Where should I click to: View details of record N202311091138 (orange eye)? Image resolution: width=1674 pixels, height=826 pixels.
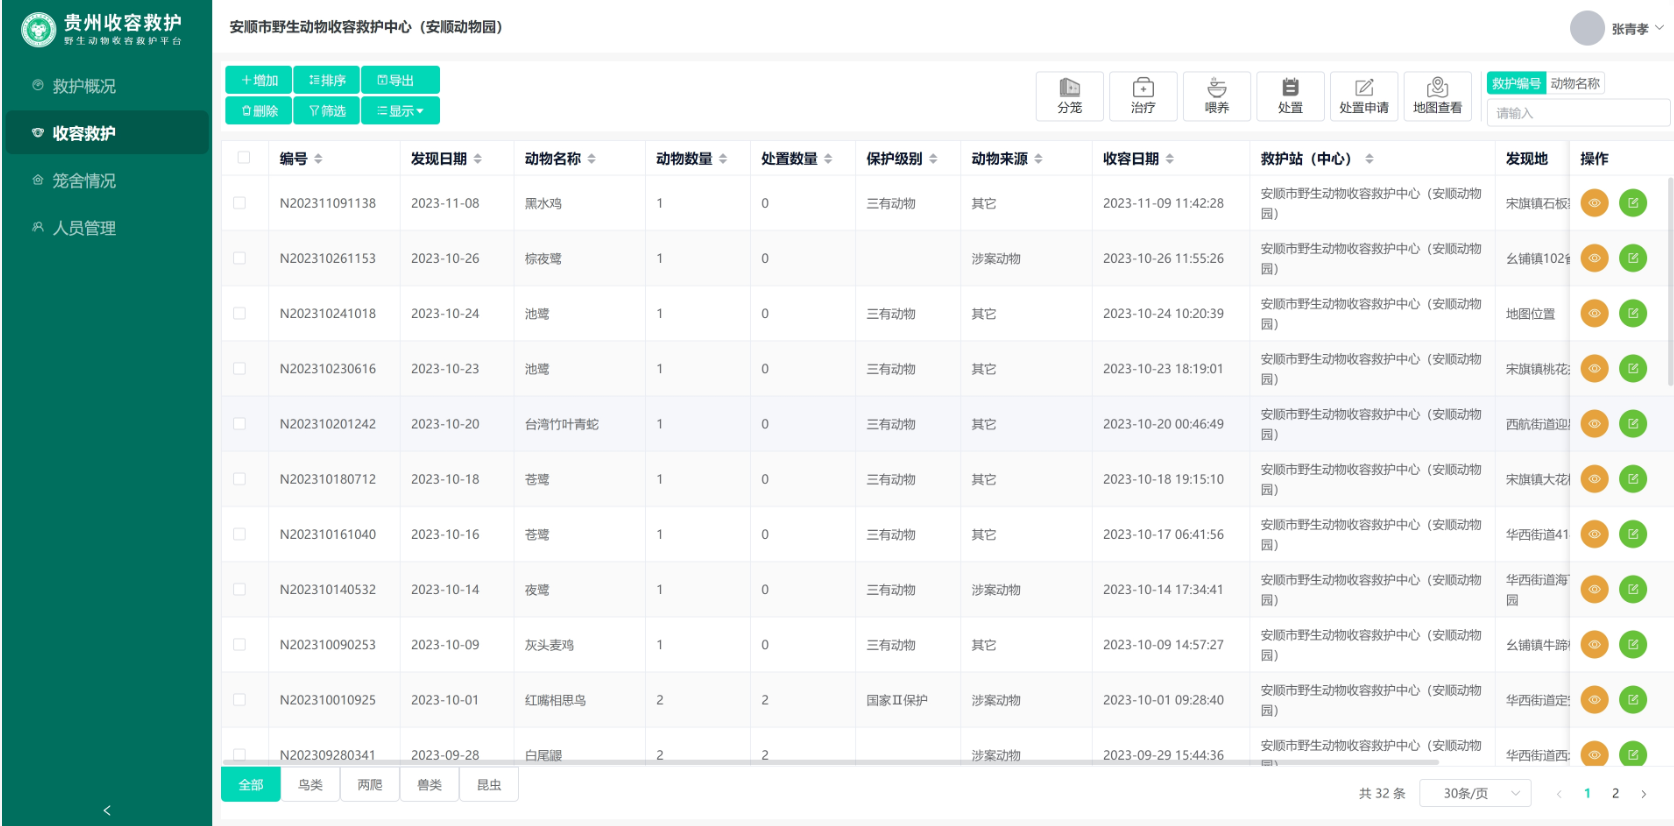(1594, 203)
